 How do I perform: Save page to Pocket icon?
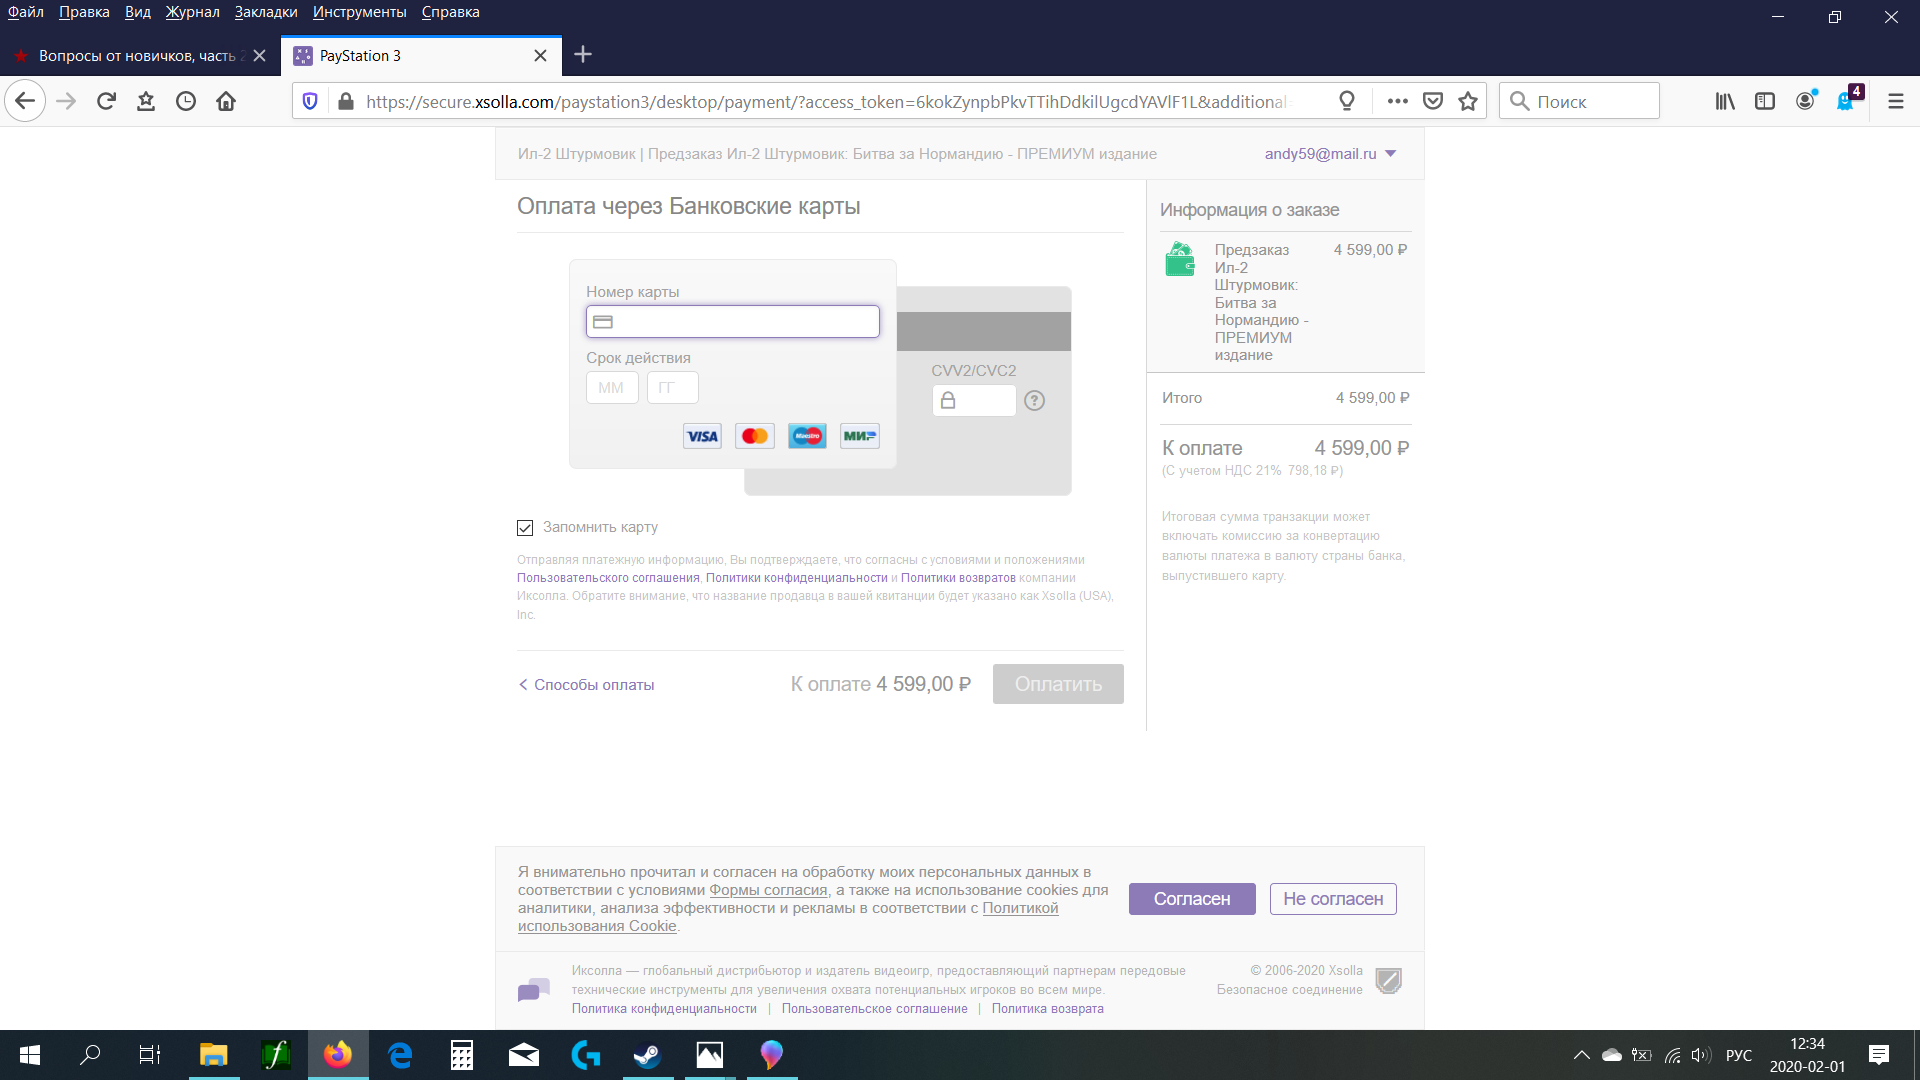(1433, 101)
